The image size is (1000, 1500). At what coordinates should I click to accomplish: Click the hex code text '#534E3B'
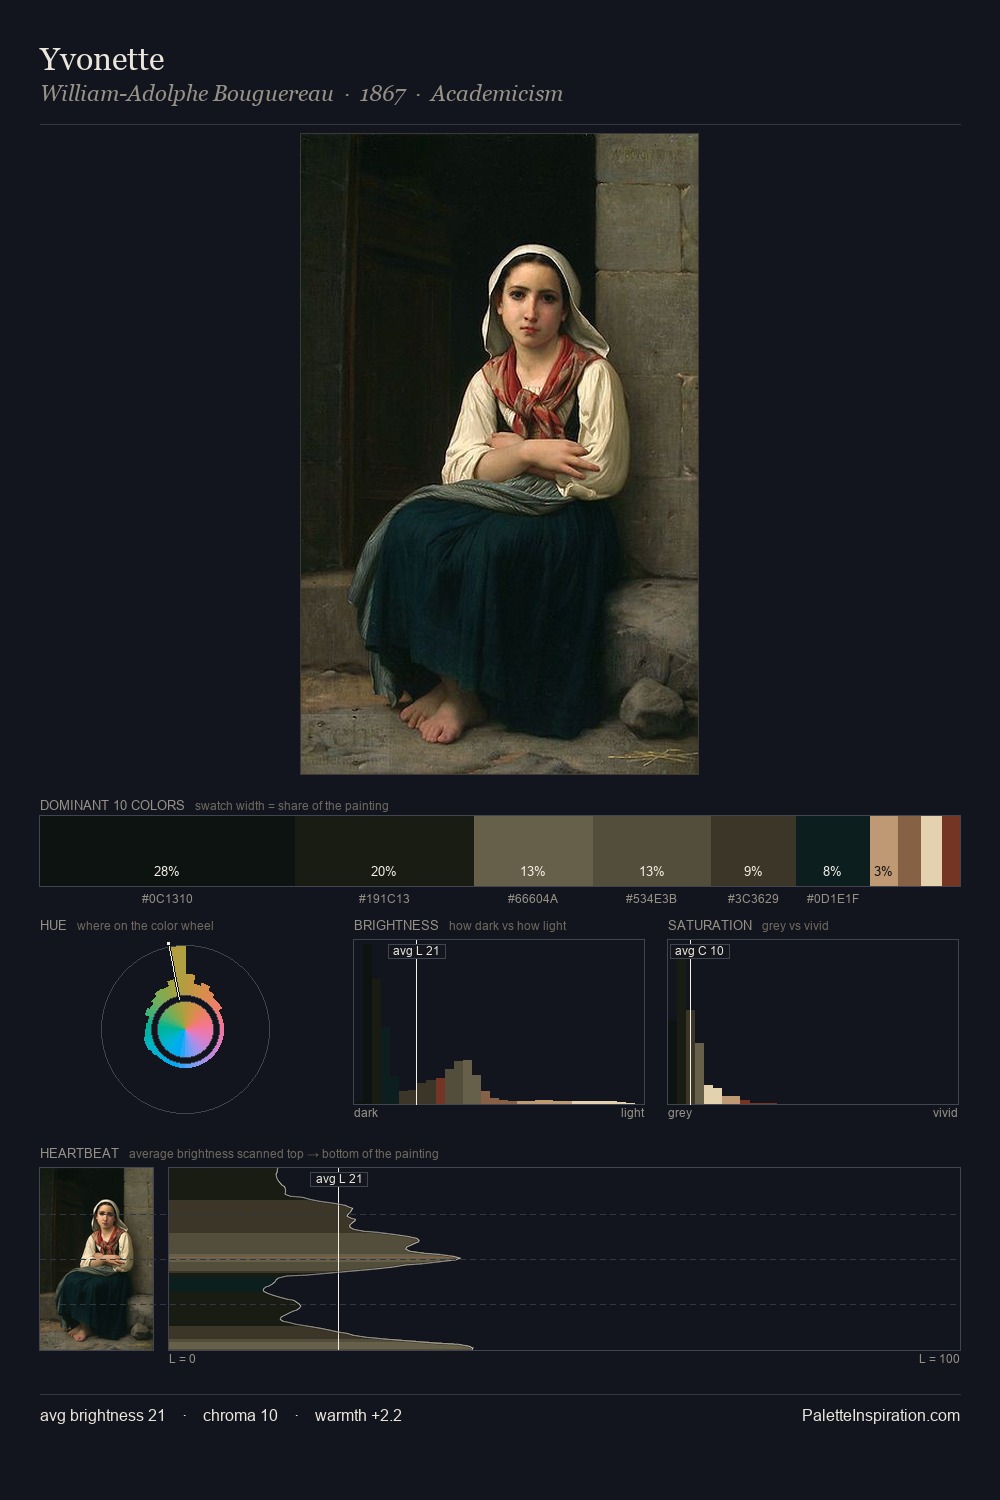(x=652, y=899)
